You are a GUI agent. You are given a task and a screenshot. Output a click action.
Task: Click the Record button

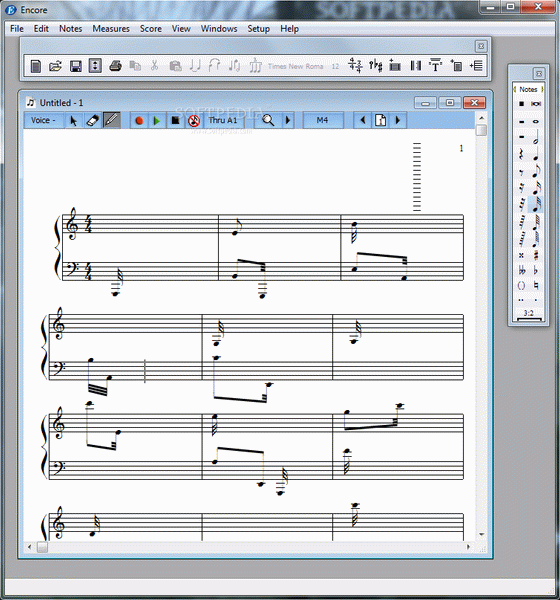pyautogui.click(x=139, y=121)
